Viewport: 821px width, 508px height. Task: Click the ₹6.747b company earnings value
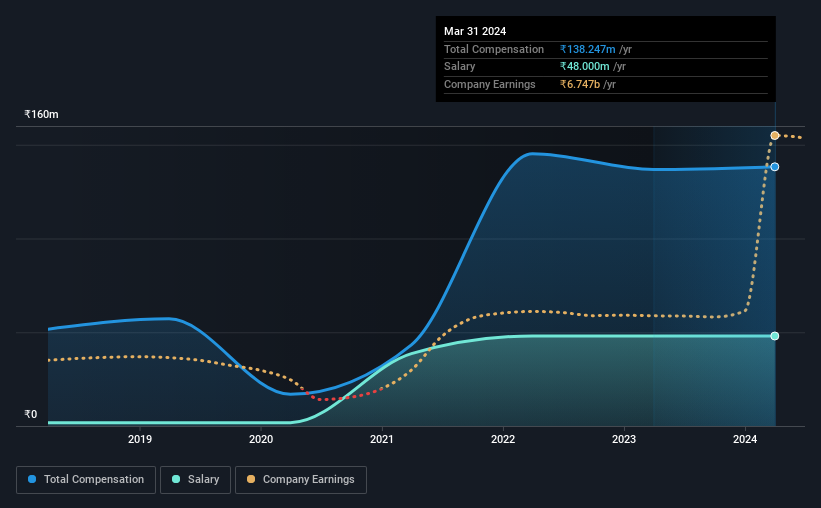click(580, 84)
